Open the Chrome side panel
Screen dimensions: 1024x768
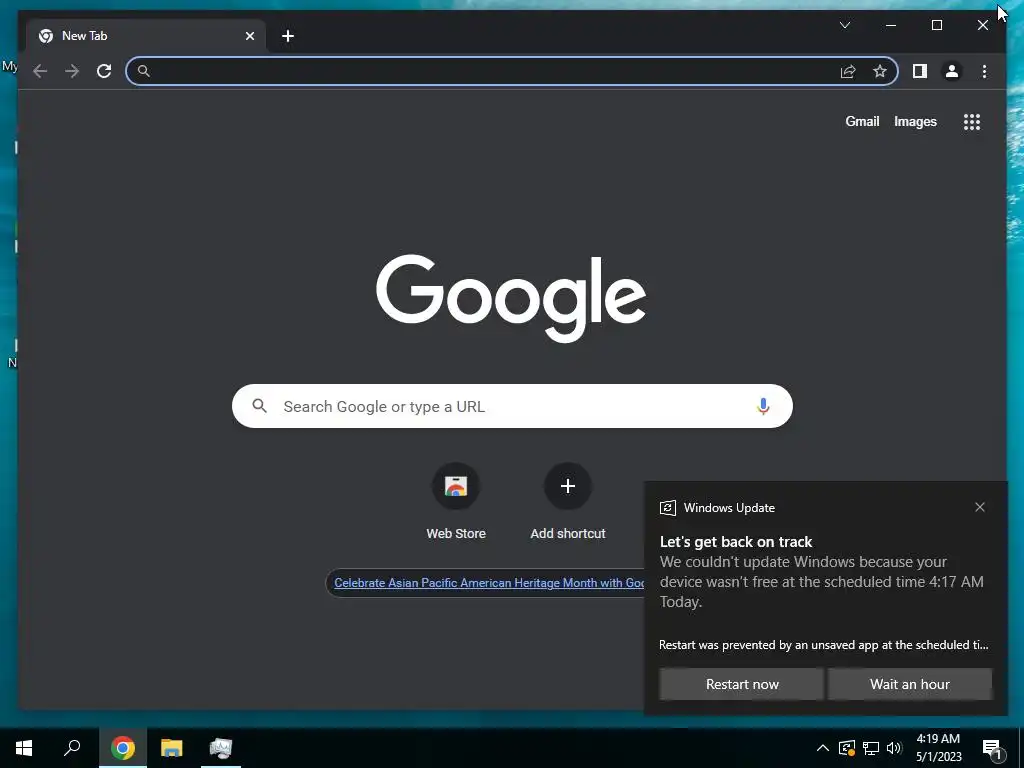point(920,71)
